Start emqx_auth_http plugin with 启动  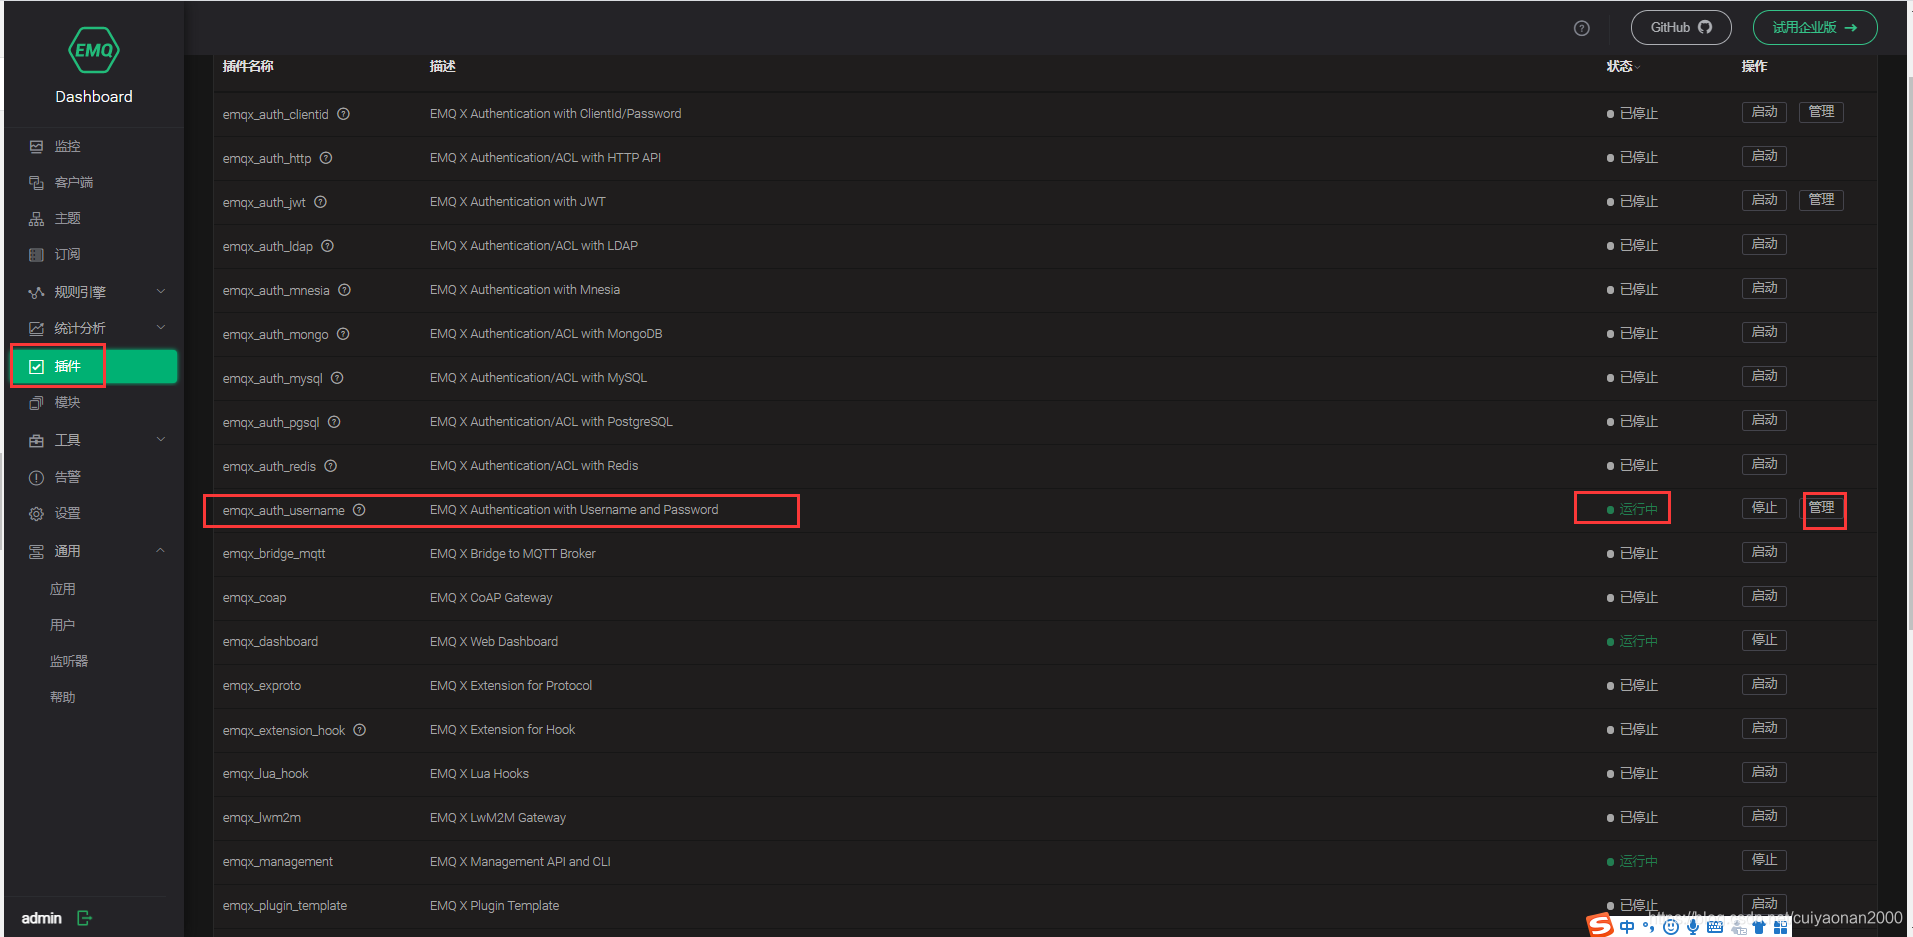(x=1764, y=156)
